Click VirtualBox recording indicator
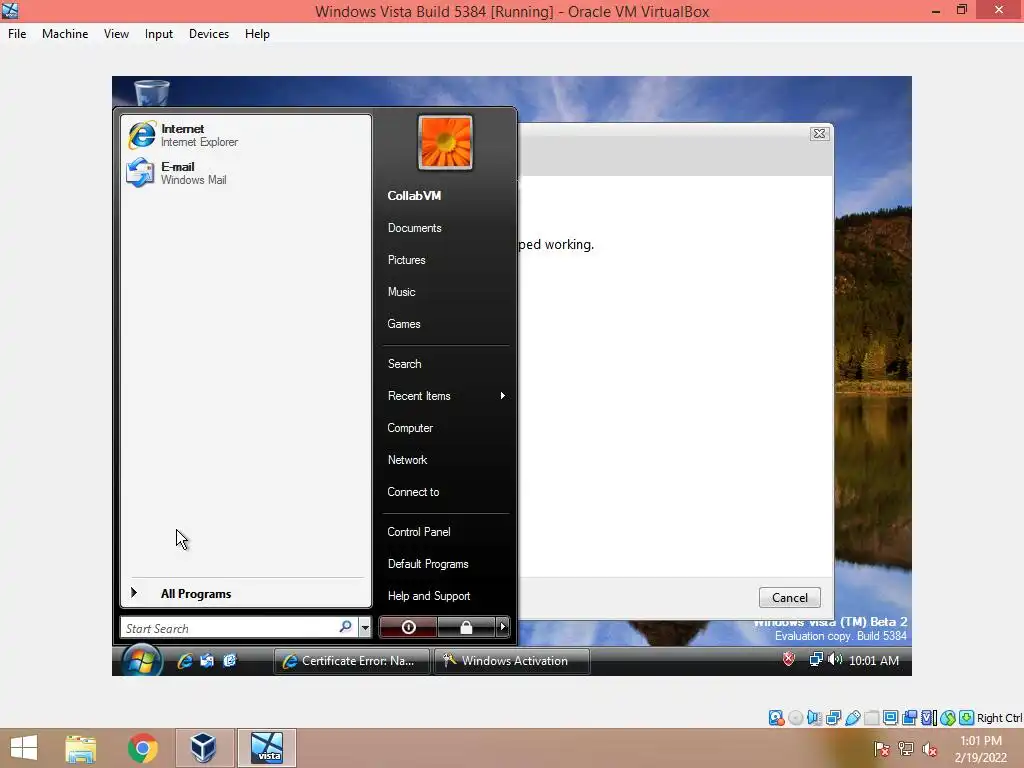The width and height of the screenshot is (1024, 768). pos(909,718)
